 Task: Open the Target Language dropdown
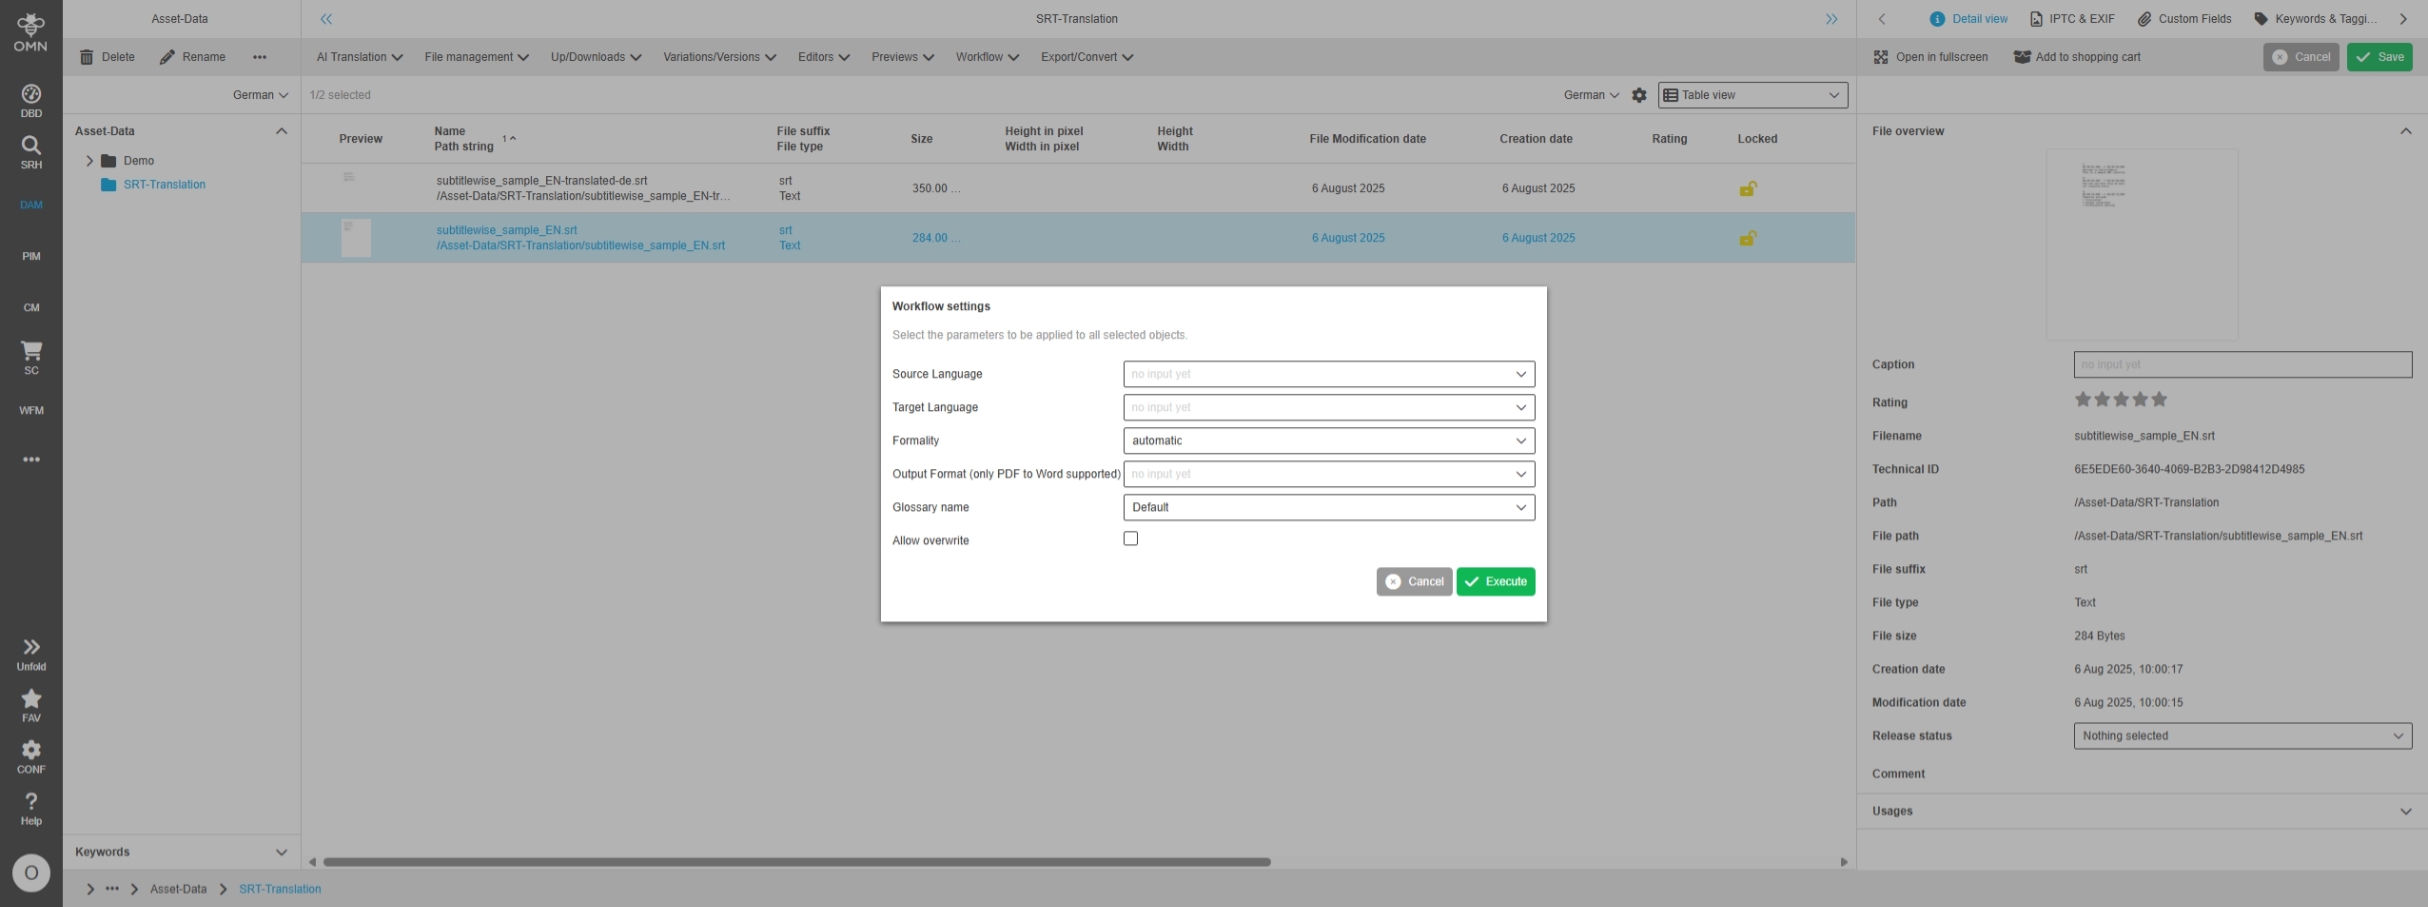point(1328,407)
